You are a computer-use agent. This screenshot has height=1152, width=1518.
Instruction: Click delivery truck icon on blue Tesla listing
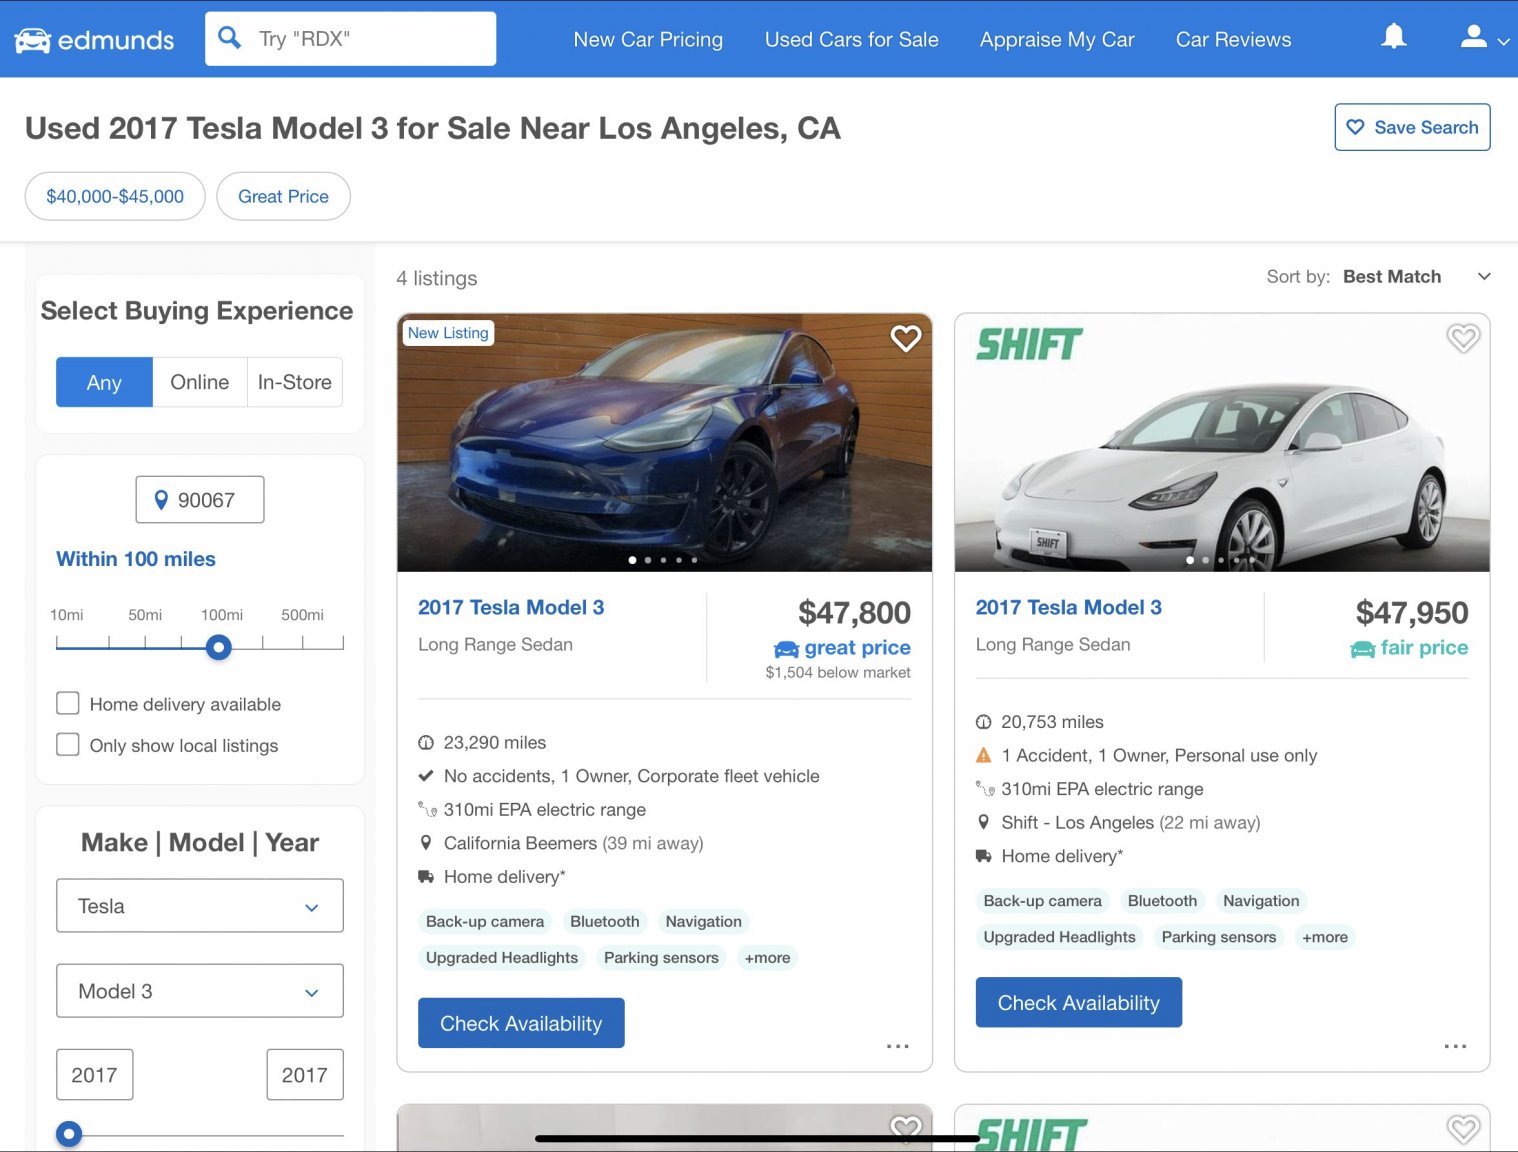[426, 877]
